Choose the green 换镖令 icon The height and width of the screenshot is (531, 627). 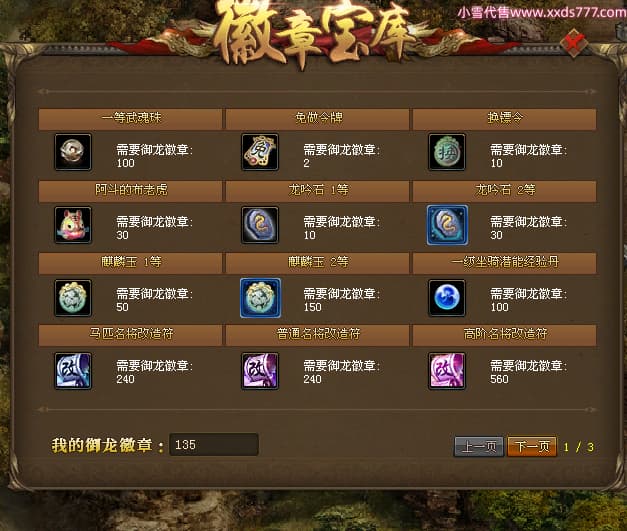click(447, 152)
